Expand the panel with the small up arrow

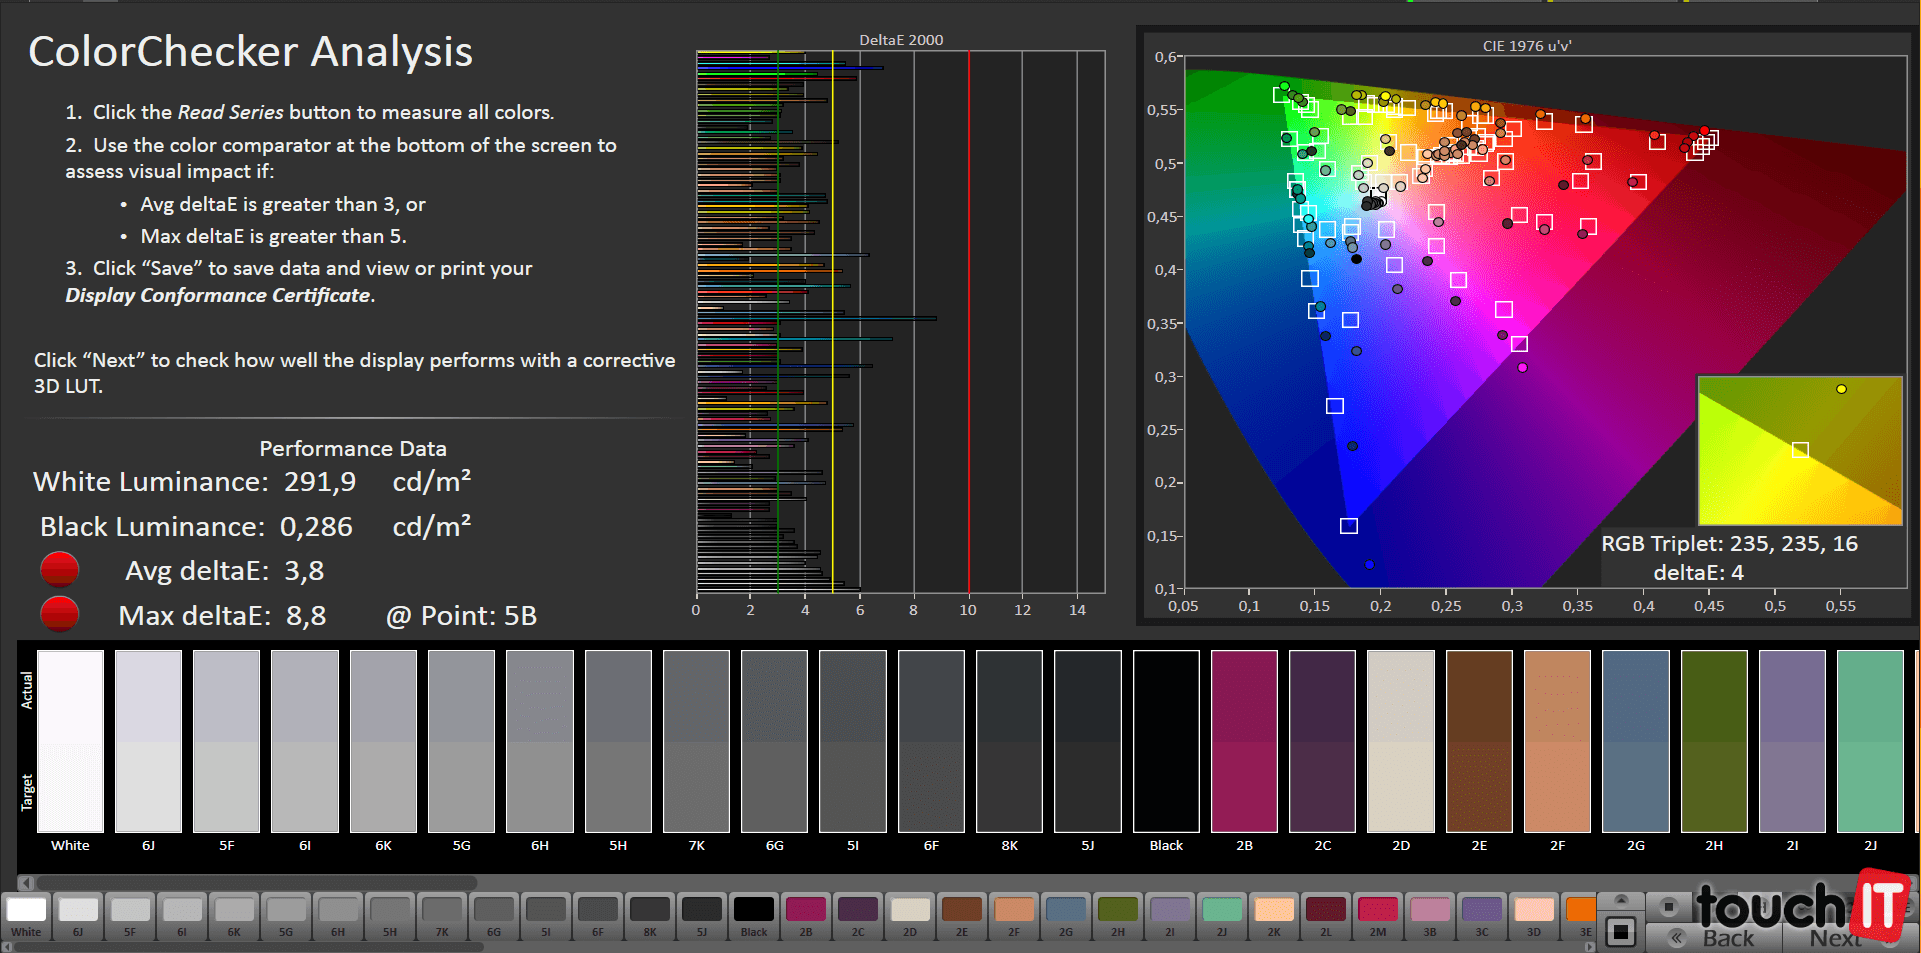click(1621, 899)
